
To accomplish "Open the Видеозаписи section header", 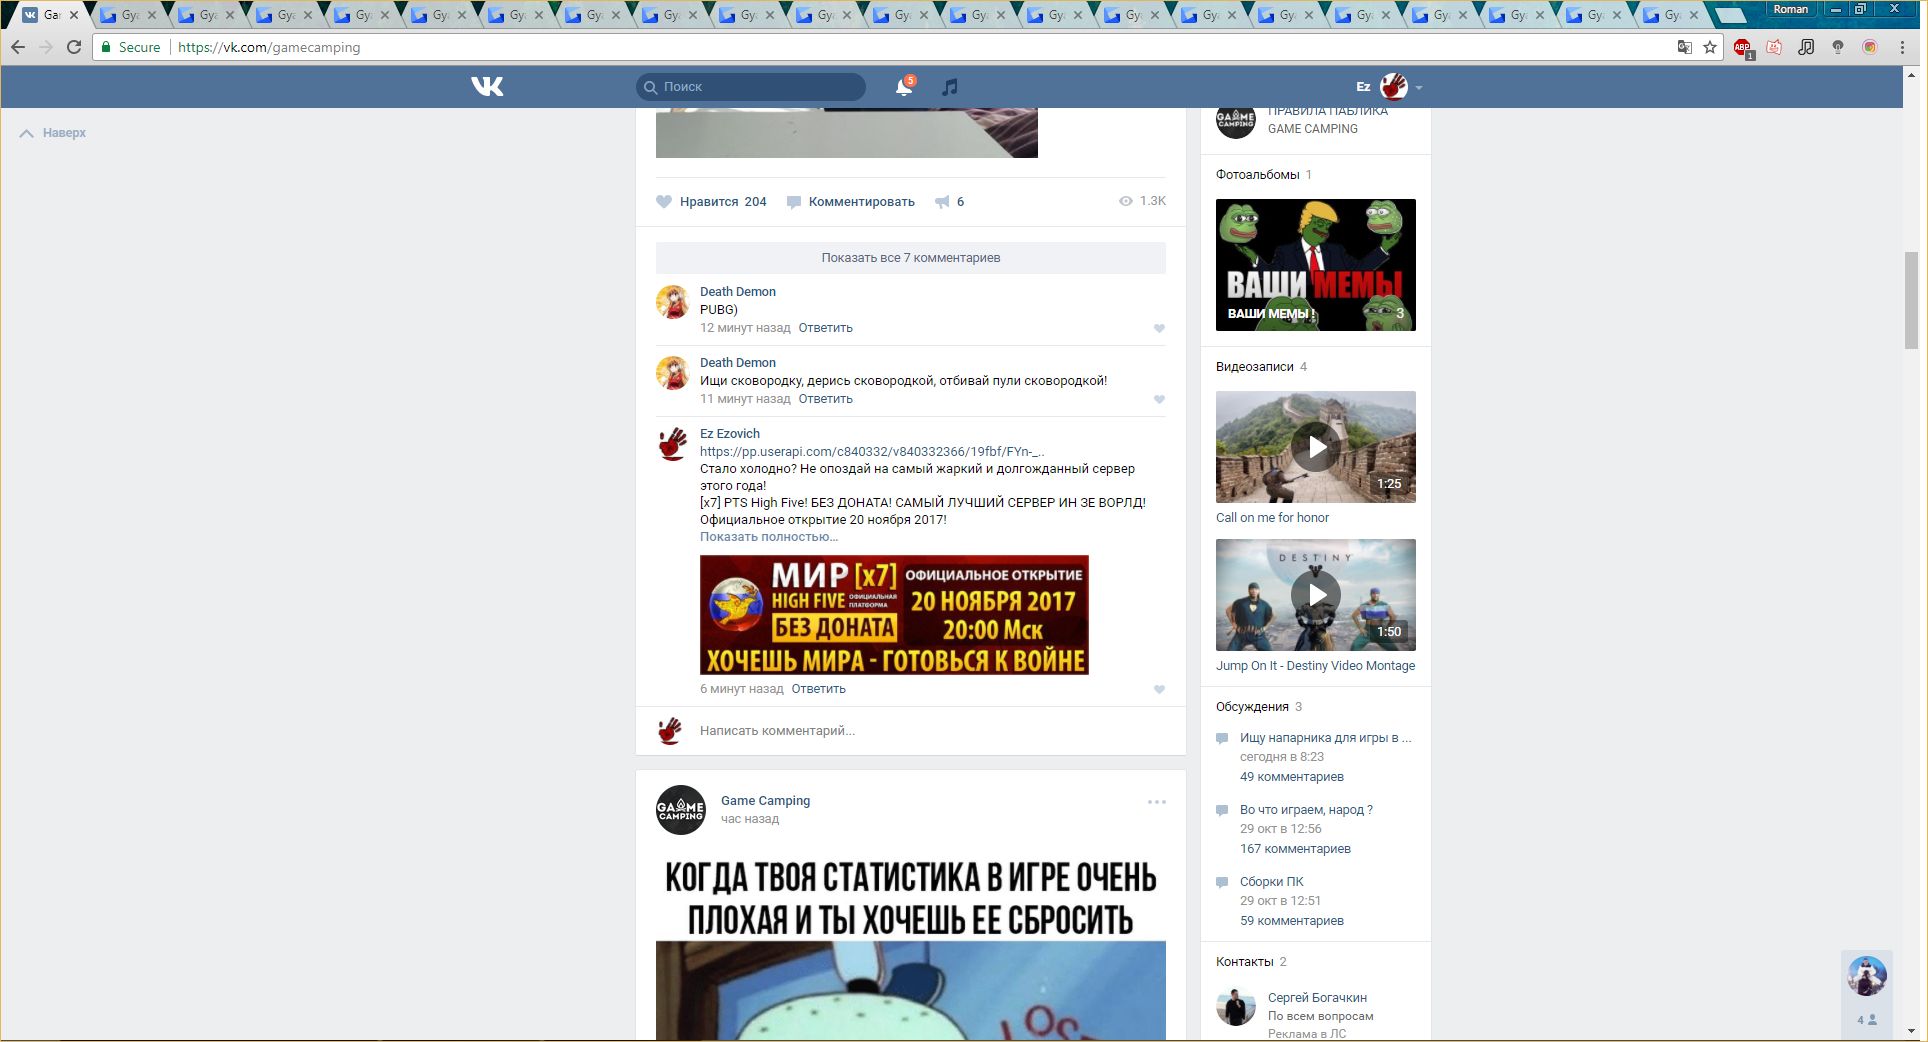I will coord(1255,367).
